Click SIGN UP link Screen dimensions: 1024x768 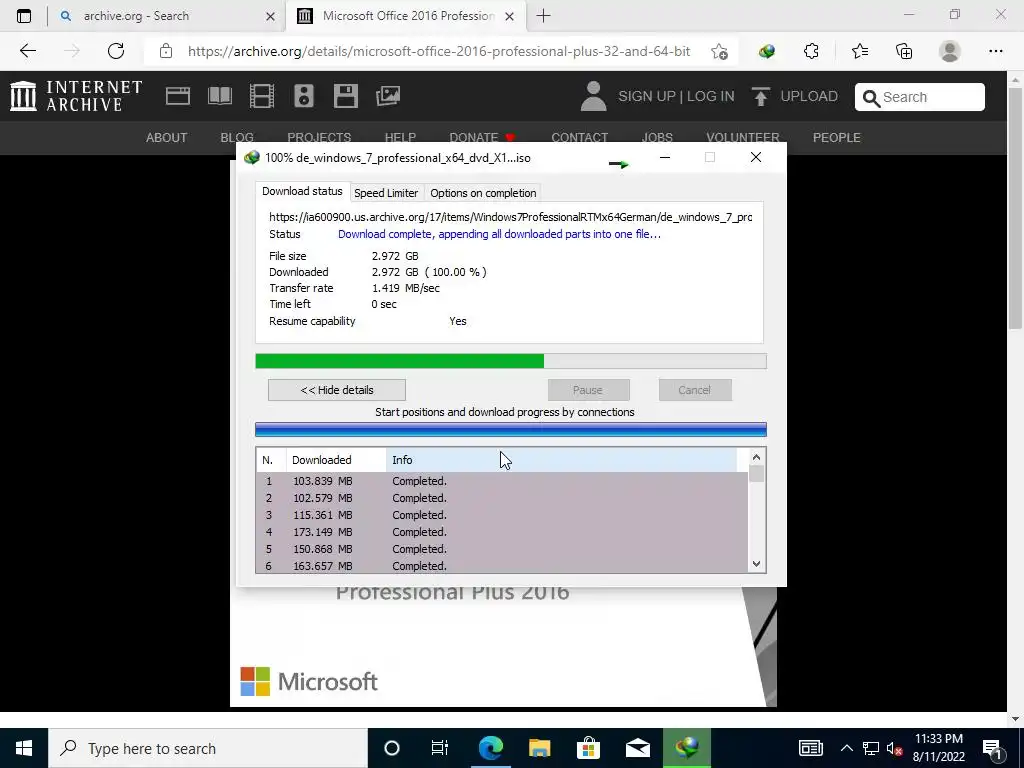click(x=647, y=97)
